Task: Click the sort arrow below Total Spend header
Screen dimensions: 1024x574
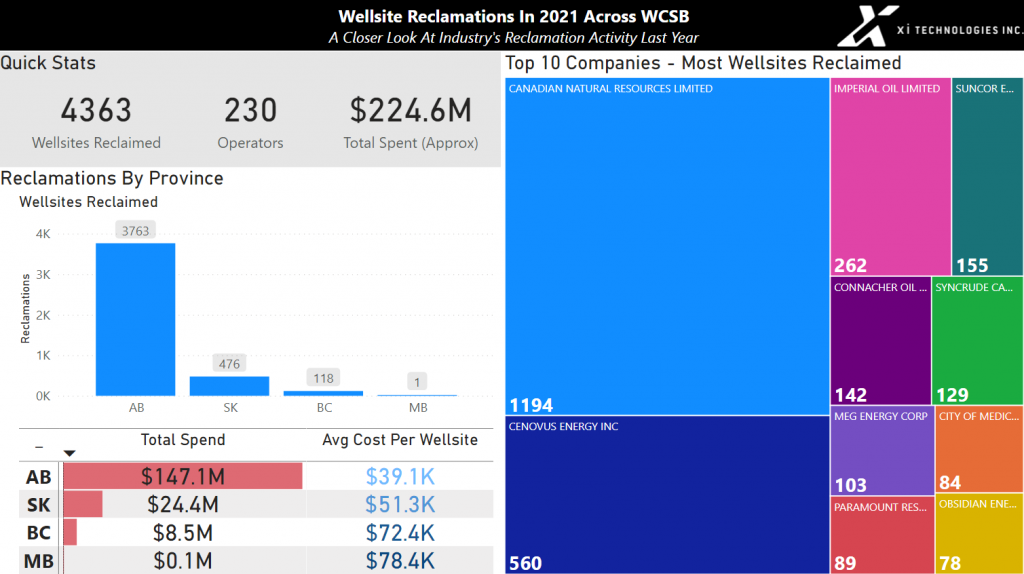Action: coord(69,453)
